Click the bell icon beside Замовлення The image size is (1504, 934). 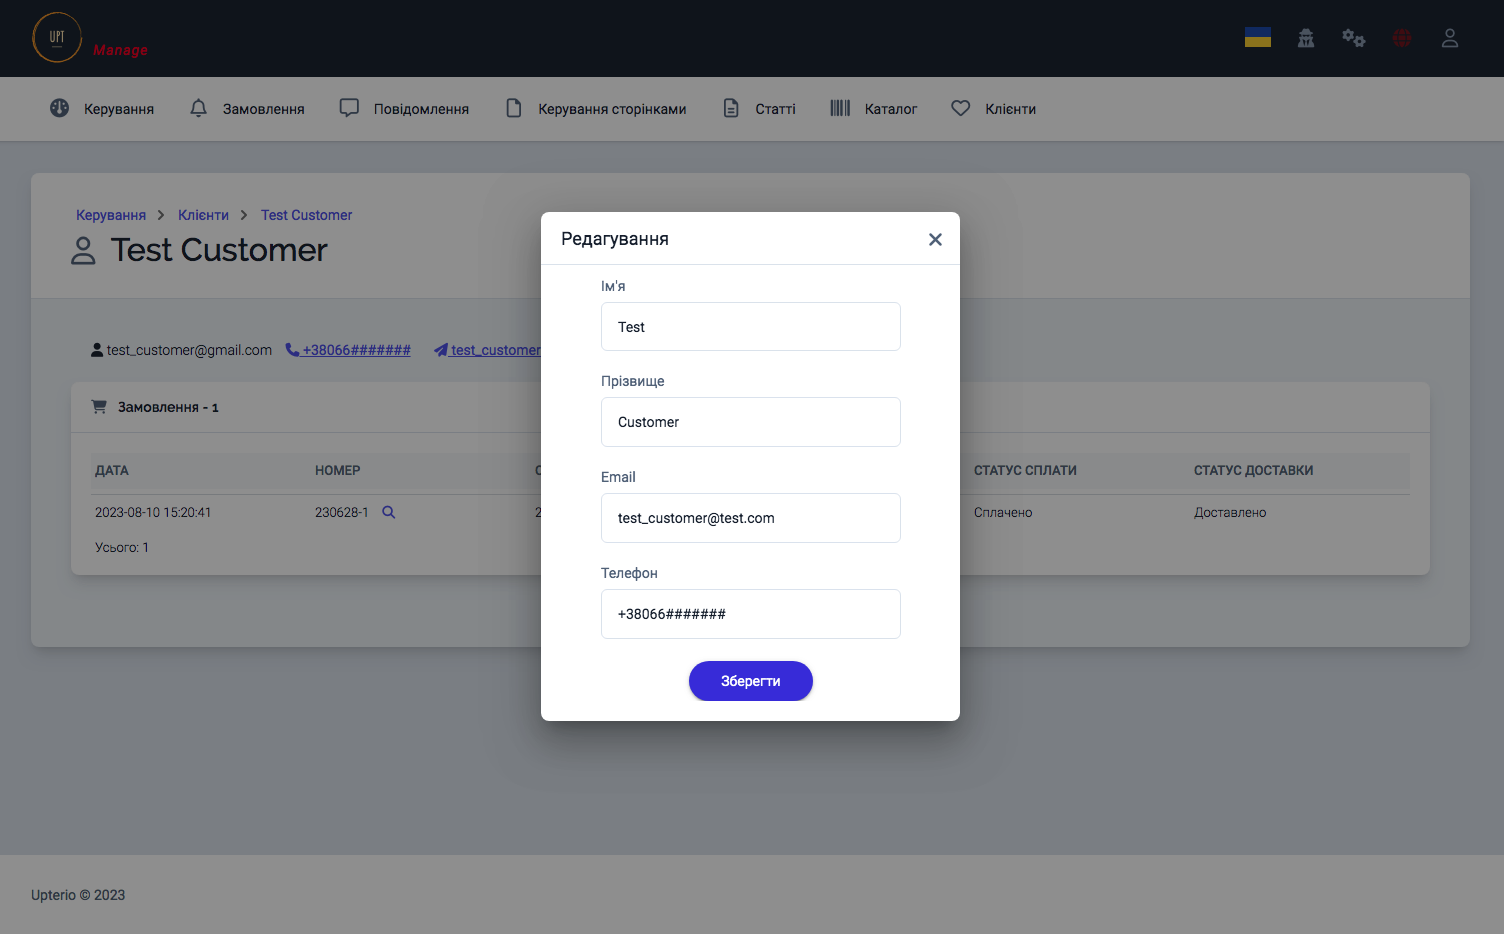coord(199,108)
